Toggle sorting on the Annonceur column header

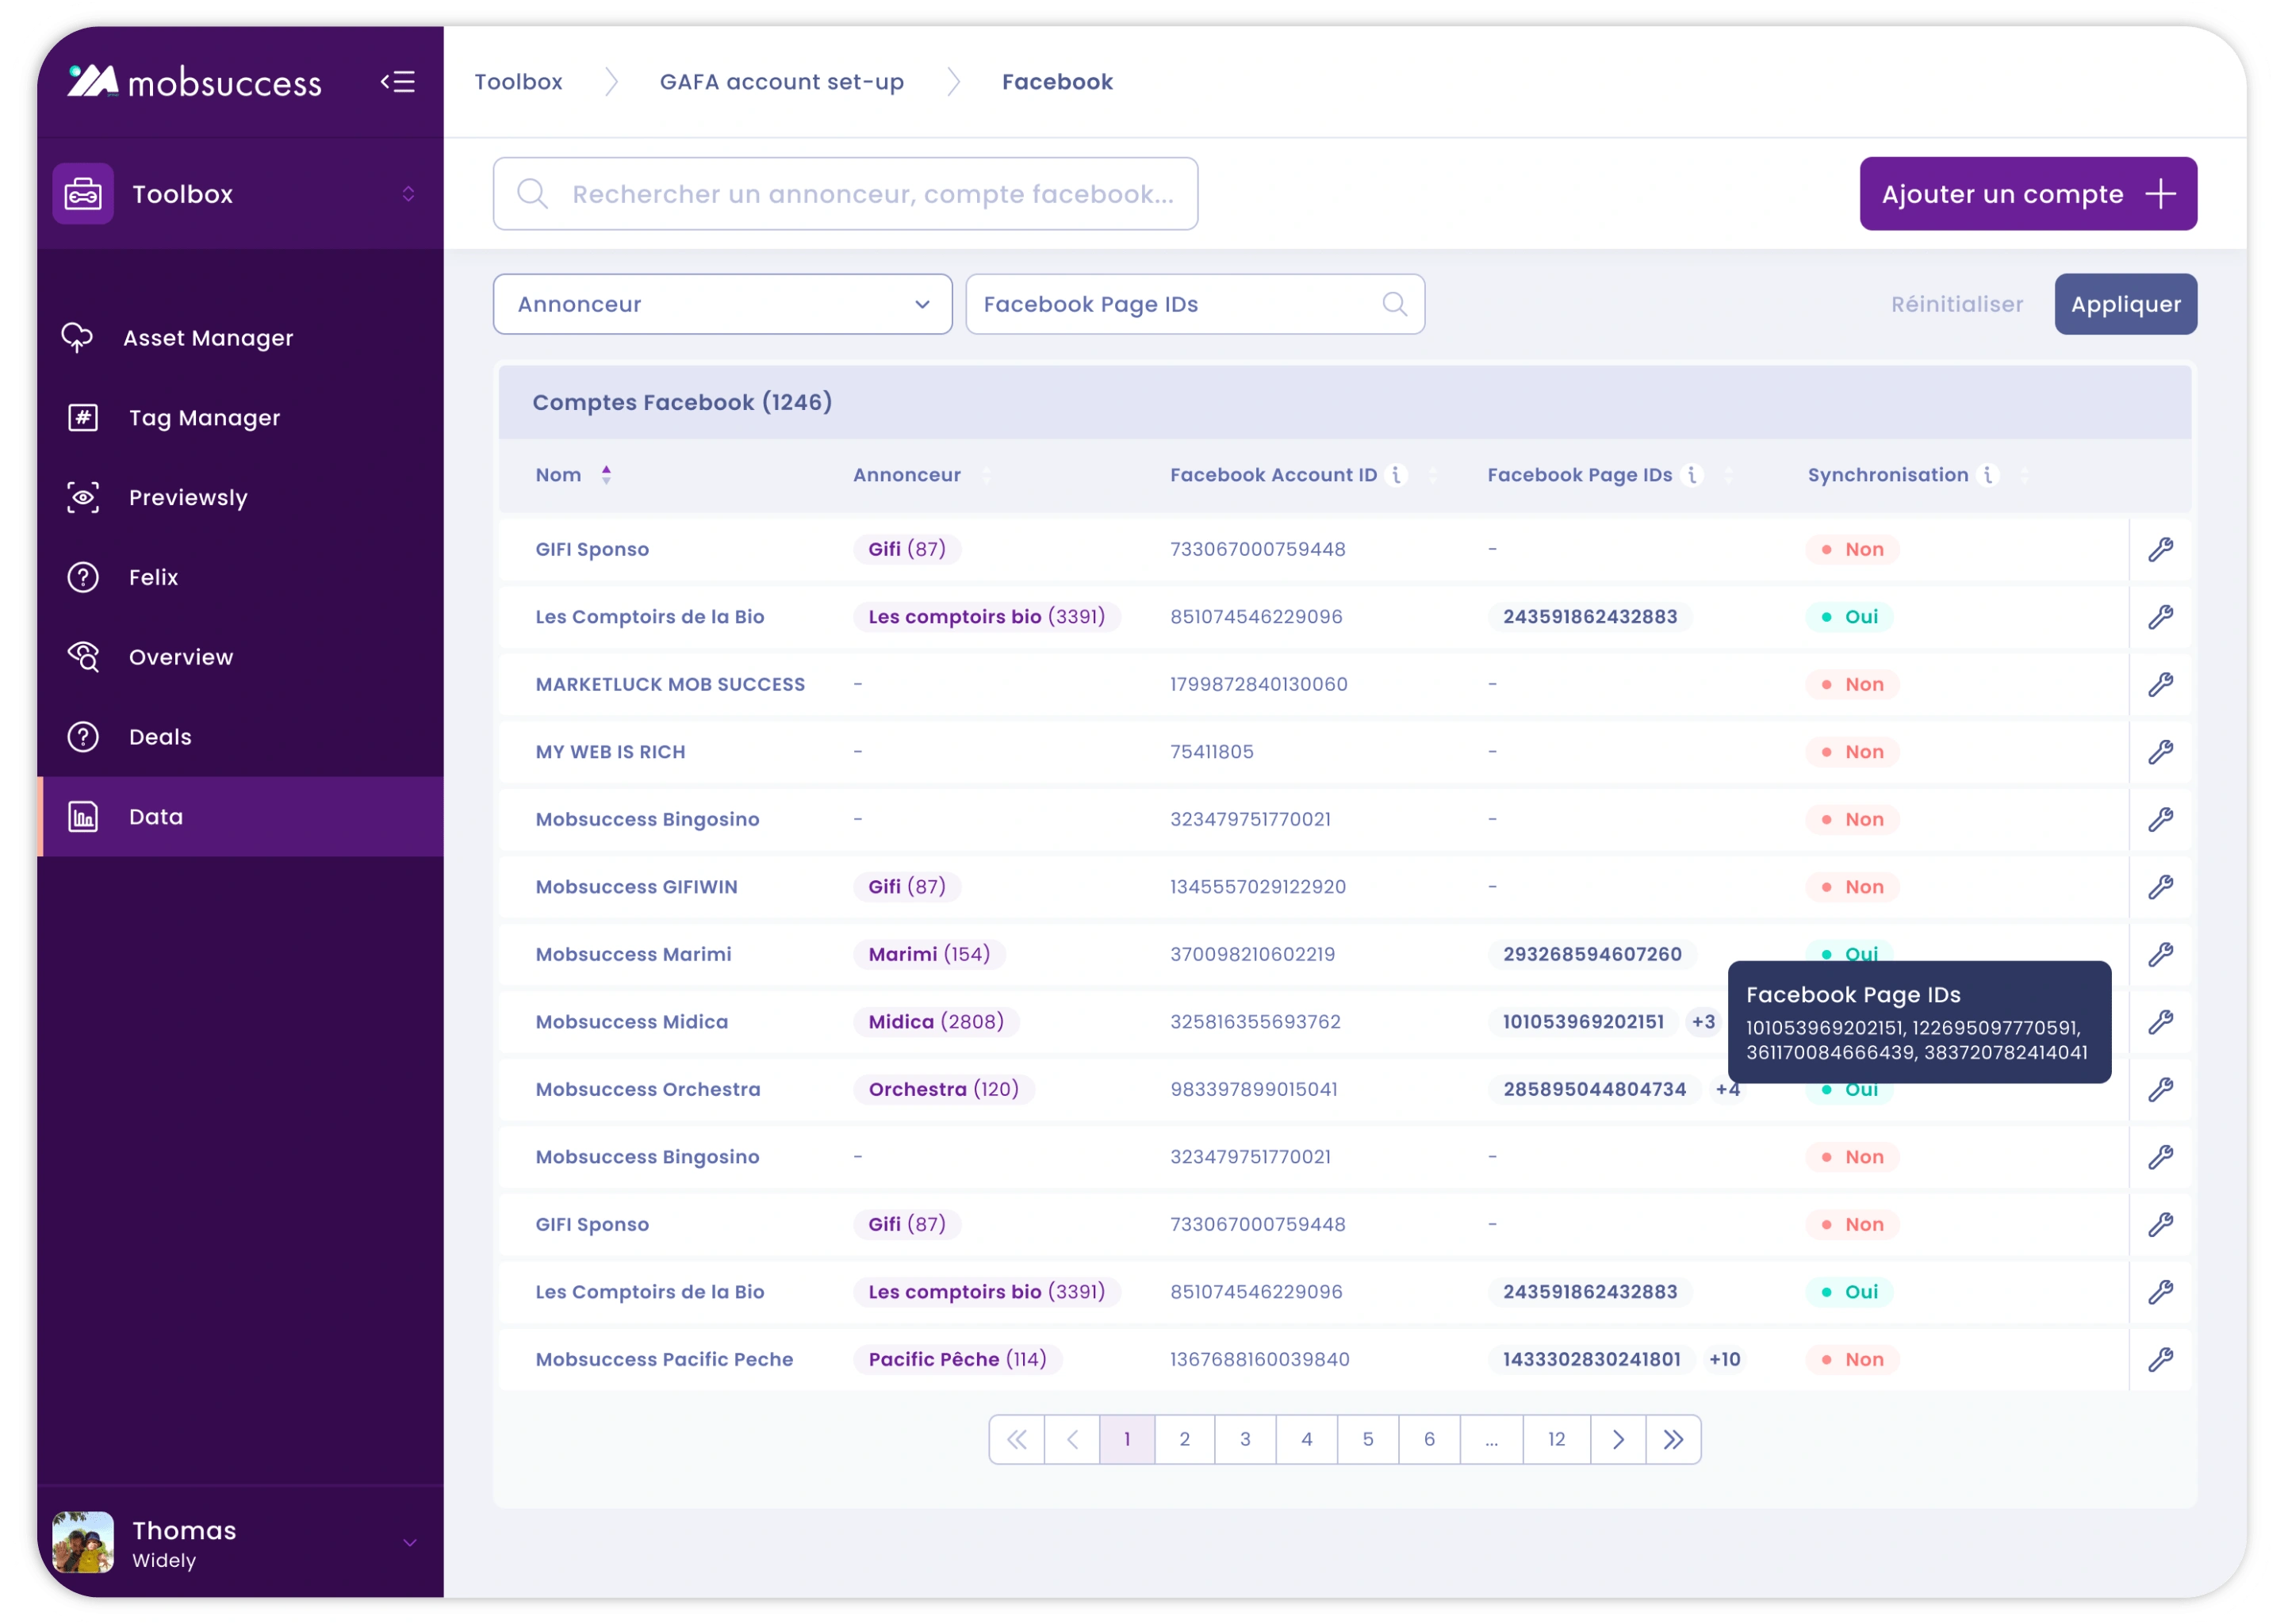click(x=986, y=476)
